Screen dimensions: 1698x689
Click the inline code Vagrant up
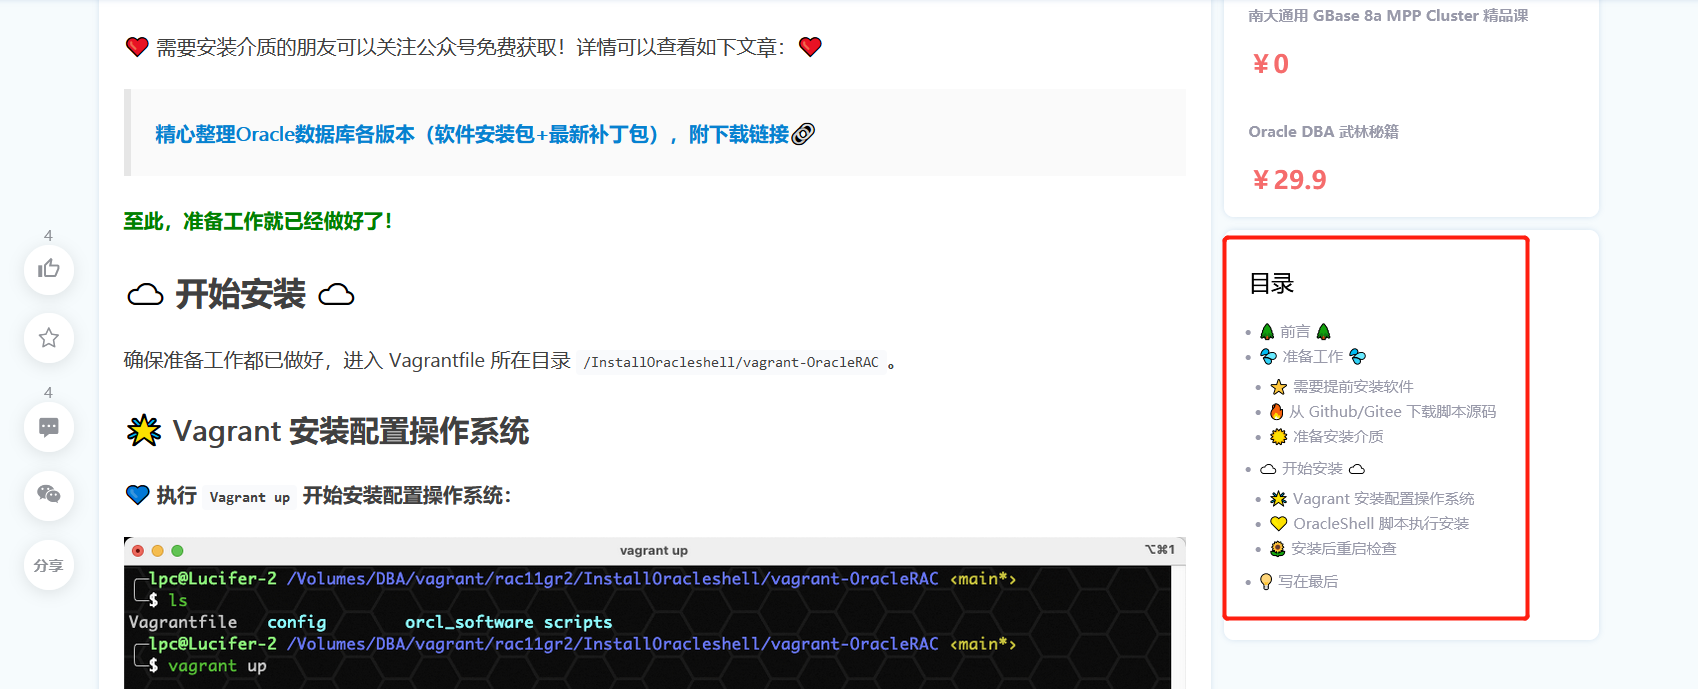pyautogui.click(x=250, y=497)
